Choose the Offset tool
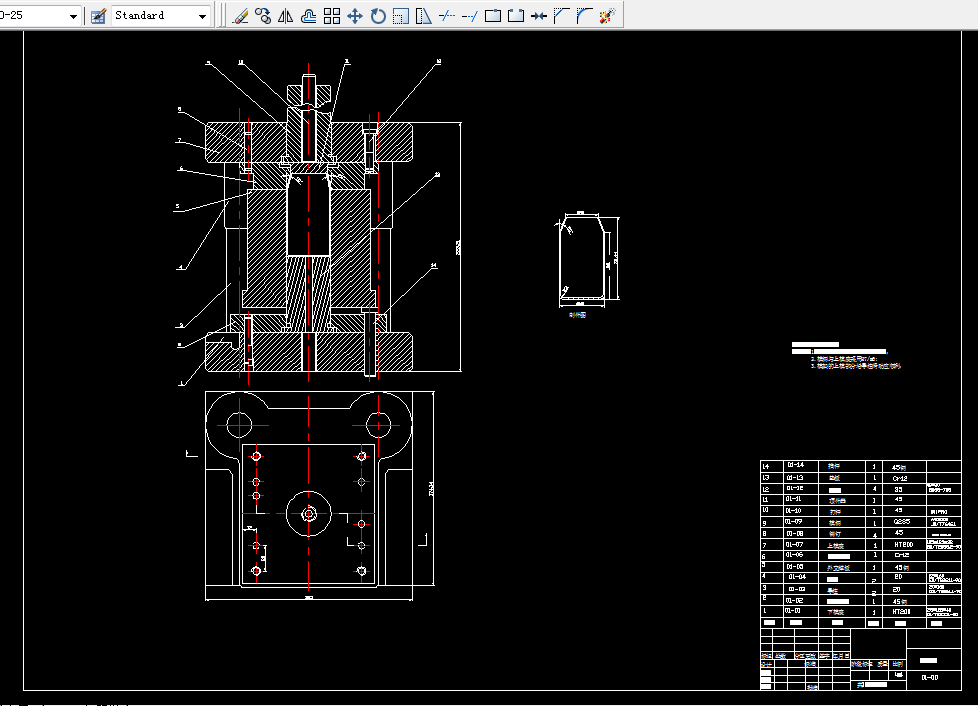This screenshot has width=978, height=706. [309, 16]
